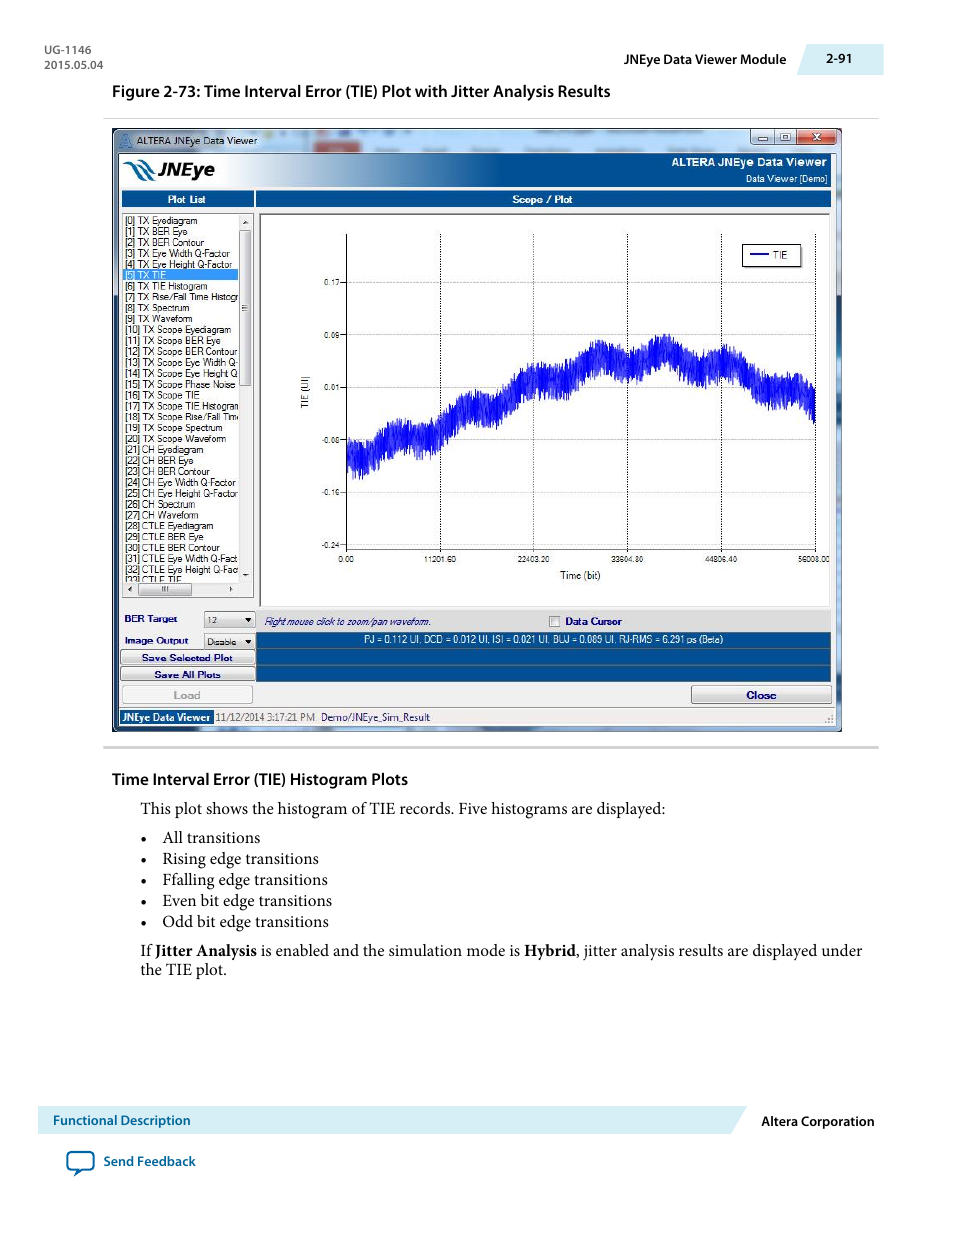Click the Save All Plots button
Screen dimensions: 954x1235
(187, 675)
